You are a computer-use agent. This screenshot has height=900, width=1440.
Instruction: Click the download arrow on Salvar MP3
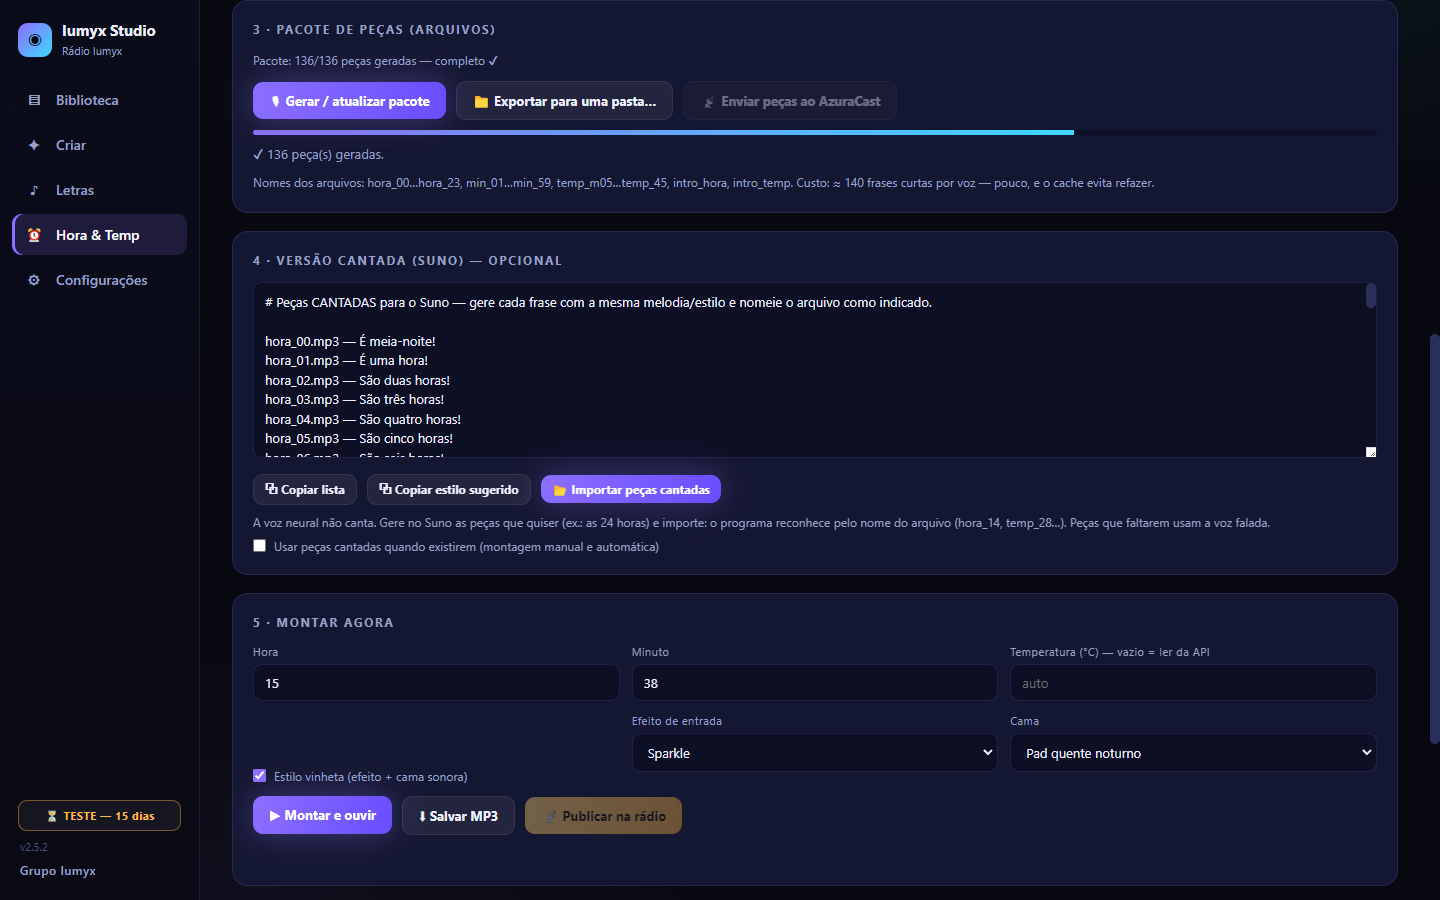pos(422,816)
